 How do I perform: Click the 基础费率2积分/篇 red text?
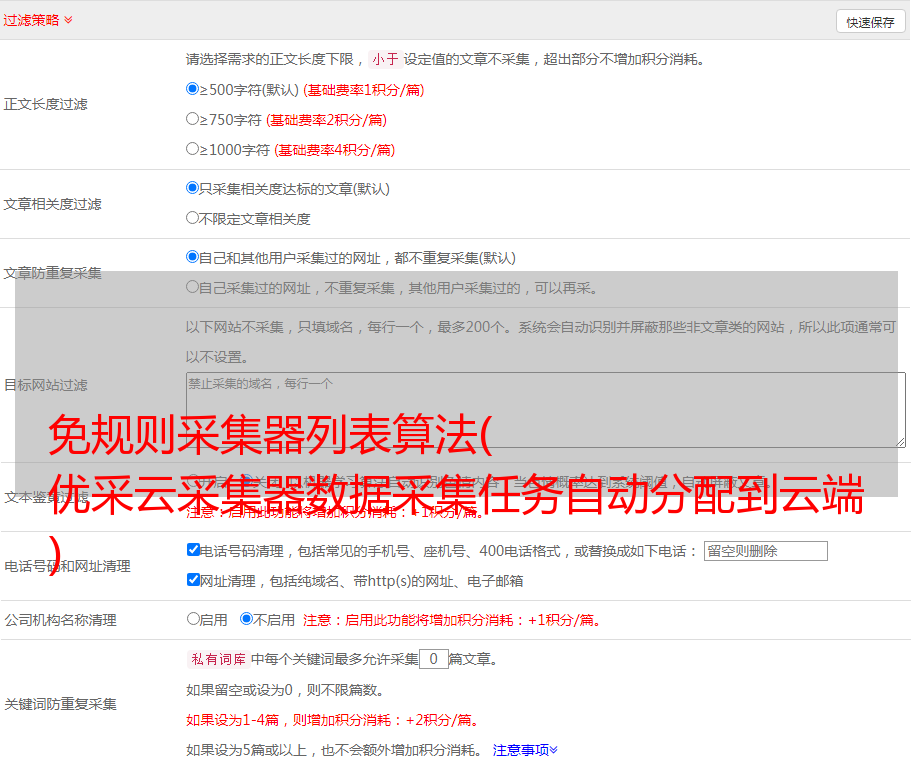[326, 120]
